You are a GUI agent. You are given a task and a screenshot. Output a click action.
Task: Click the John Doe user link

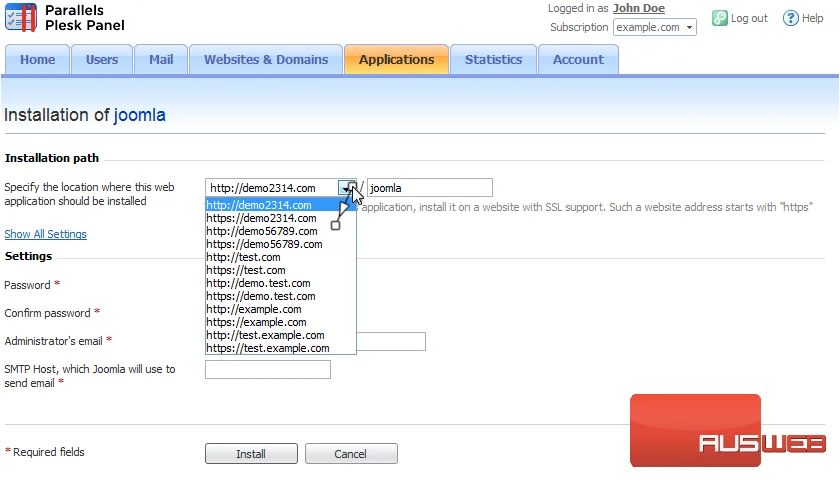click(x=639, y=8)
